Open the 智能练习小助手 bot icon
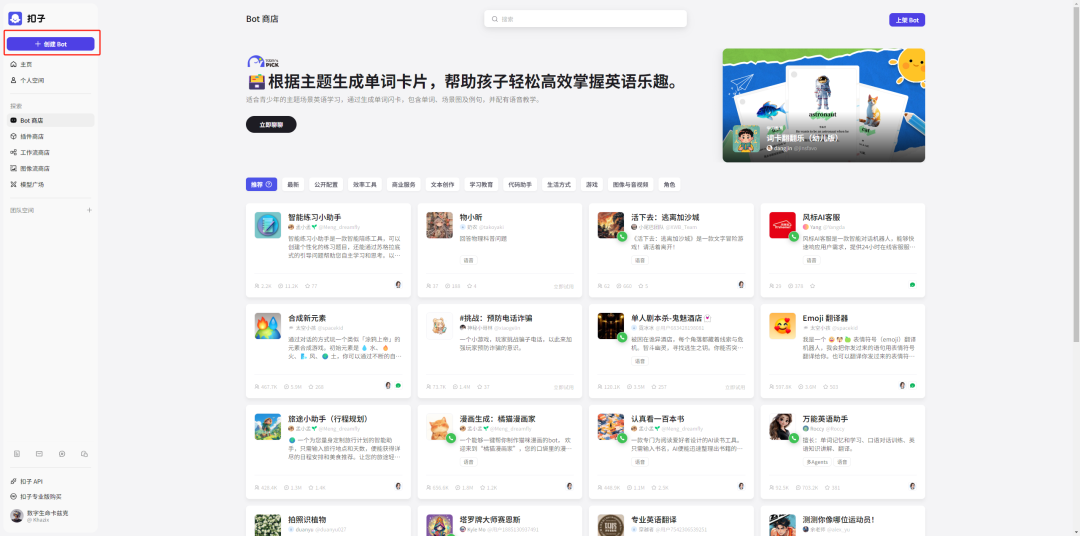 pyautogui.click(x=267, y=225)
